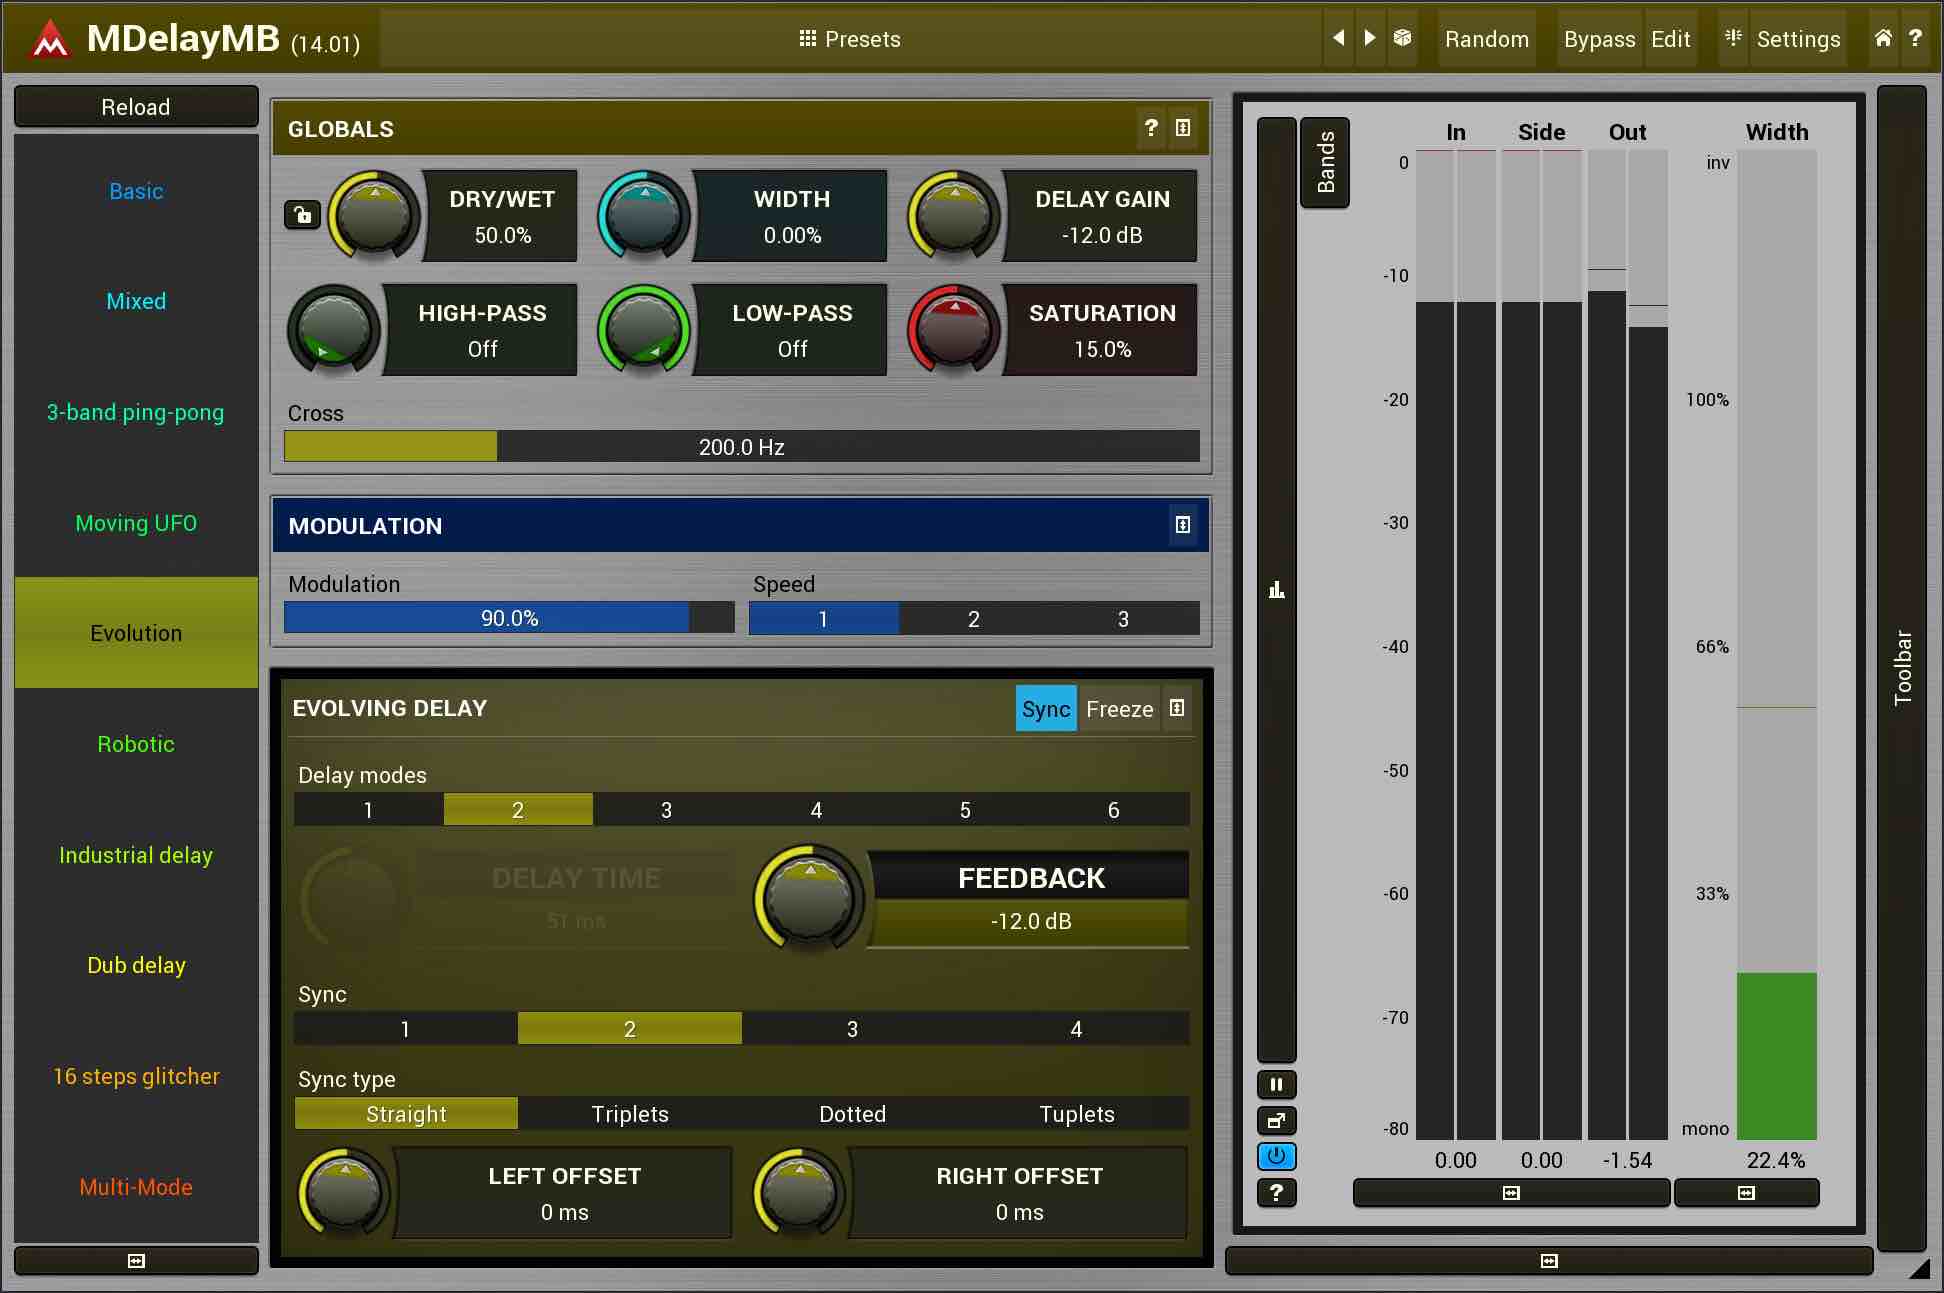Open Globals help question mark
Viewport: 1944px width, 1293px height.
(1151, 128)
